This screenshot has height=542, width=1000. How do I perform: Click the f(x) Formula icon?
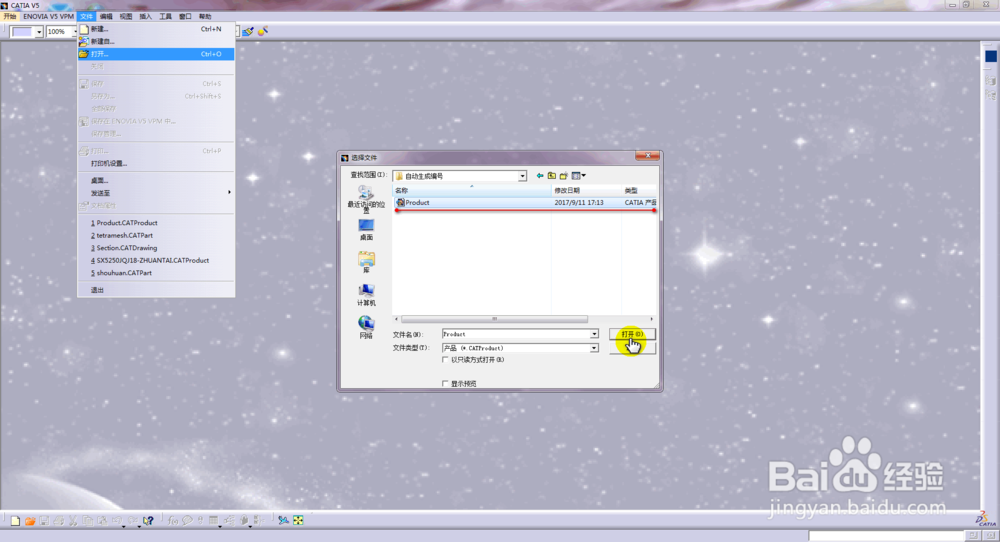click(173, 521)
